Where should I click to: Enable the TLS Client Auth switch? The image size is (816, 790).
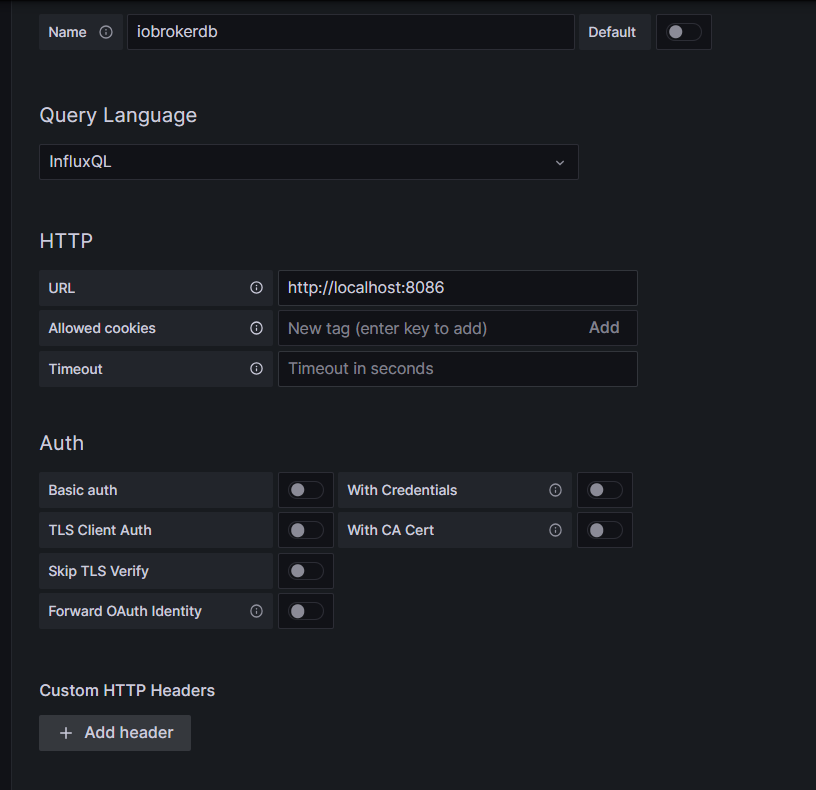point(306,530)
